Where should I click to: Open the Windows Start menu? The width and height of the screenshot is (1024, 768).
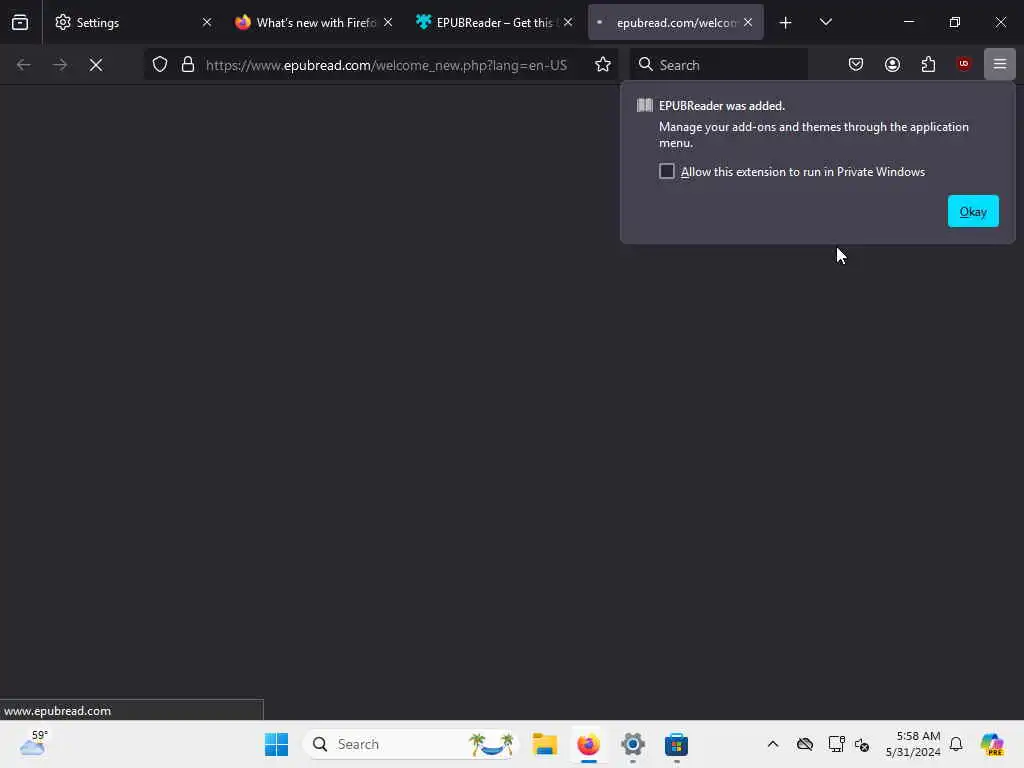[276, 744]
